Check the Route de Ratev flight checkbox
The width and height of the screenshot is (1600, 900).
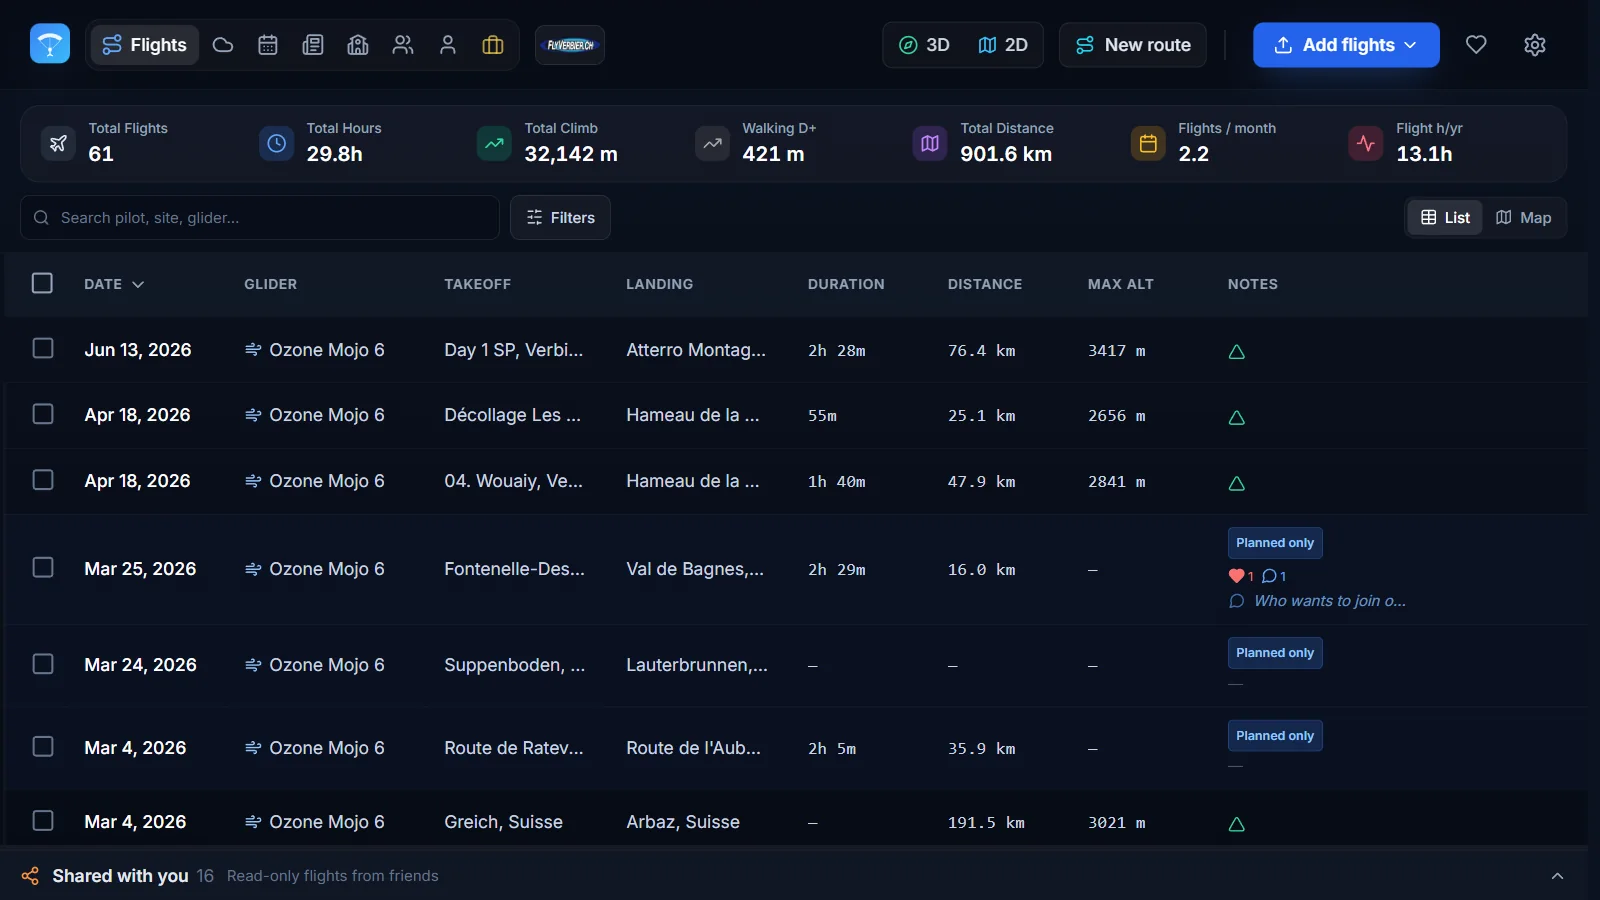click(x=43, y=747)
